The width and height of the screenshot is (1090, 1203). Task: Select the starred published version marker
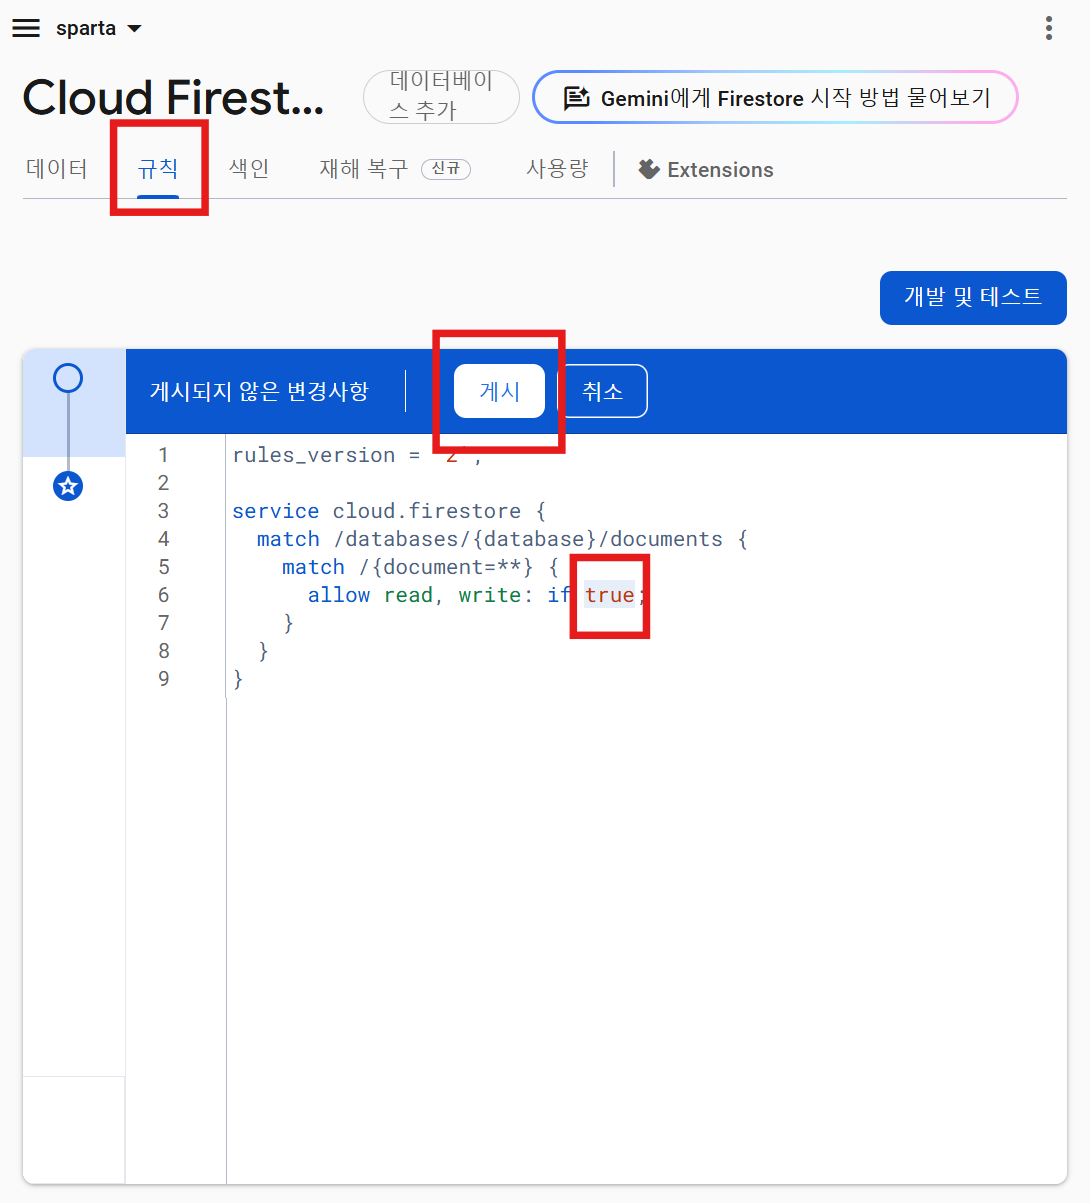point(68,487)
